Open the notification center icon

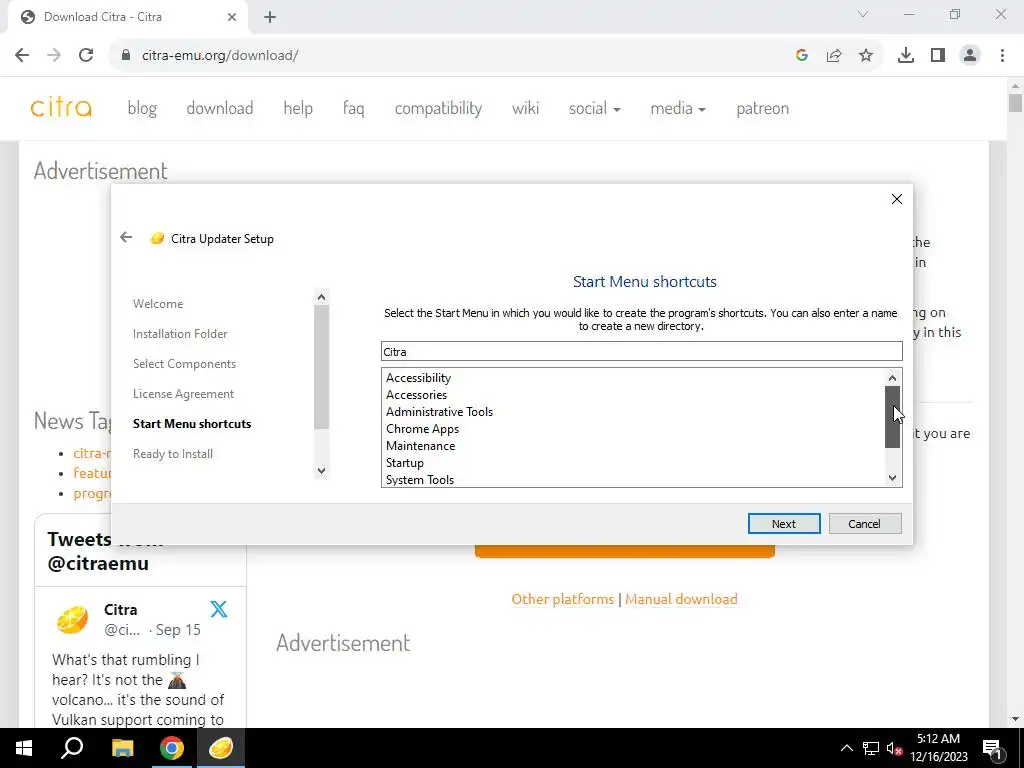(993, 749)
